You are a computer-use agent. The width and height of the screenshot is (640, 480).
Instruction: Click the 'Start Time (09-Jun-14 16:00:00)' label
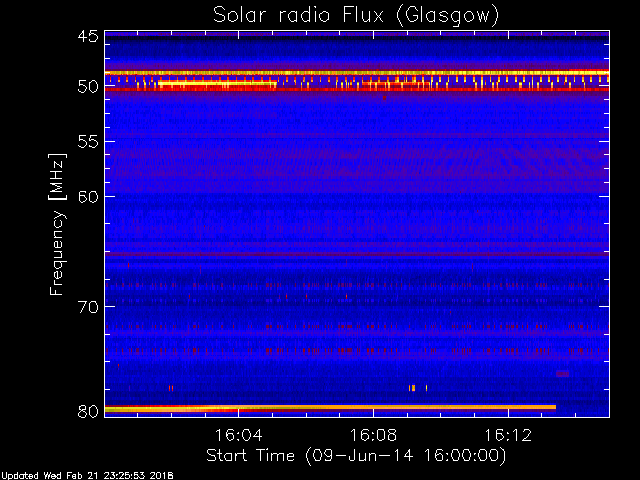pos(356,455)
